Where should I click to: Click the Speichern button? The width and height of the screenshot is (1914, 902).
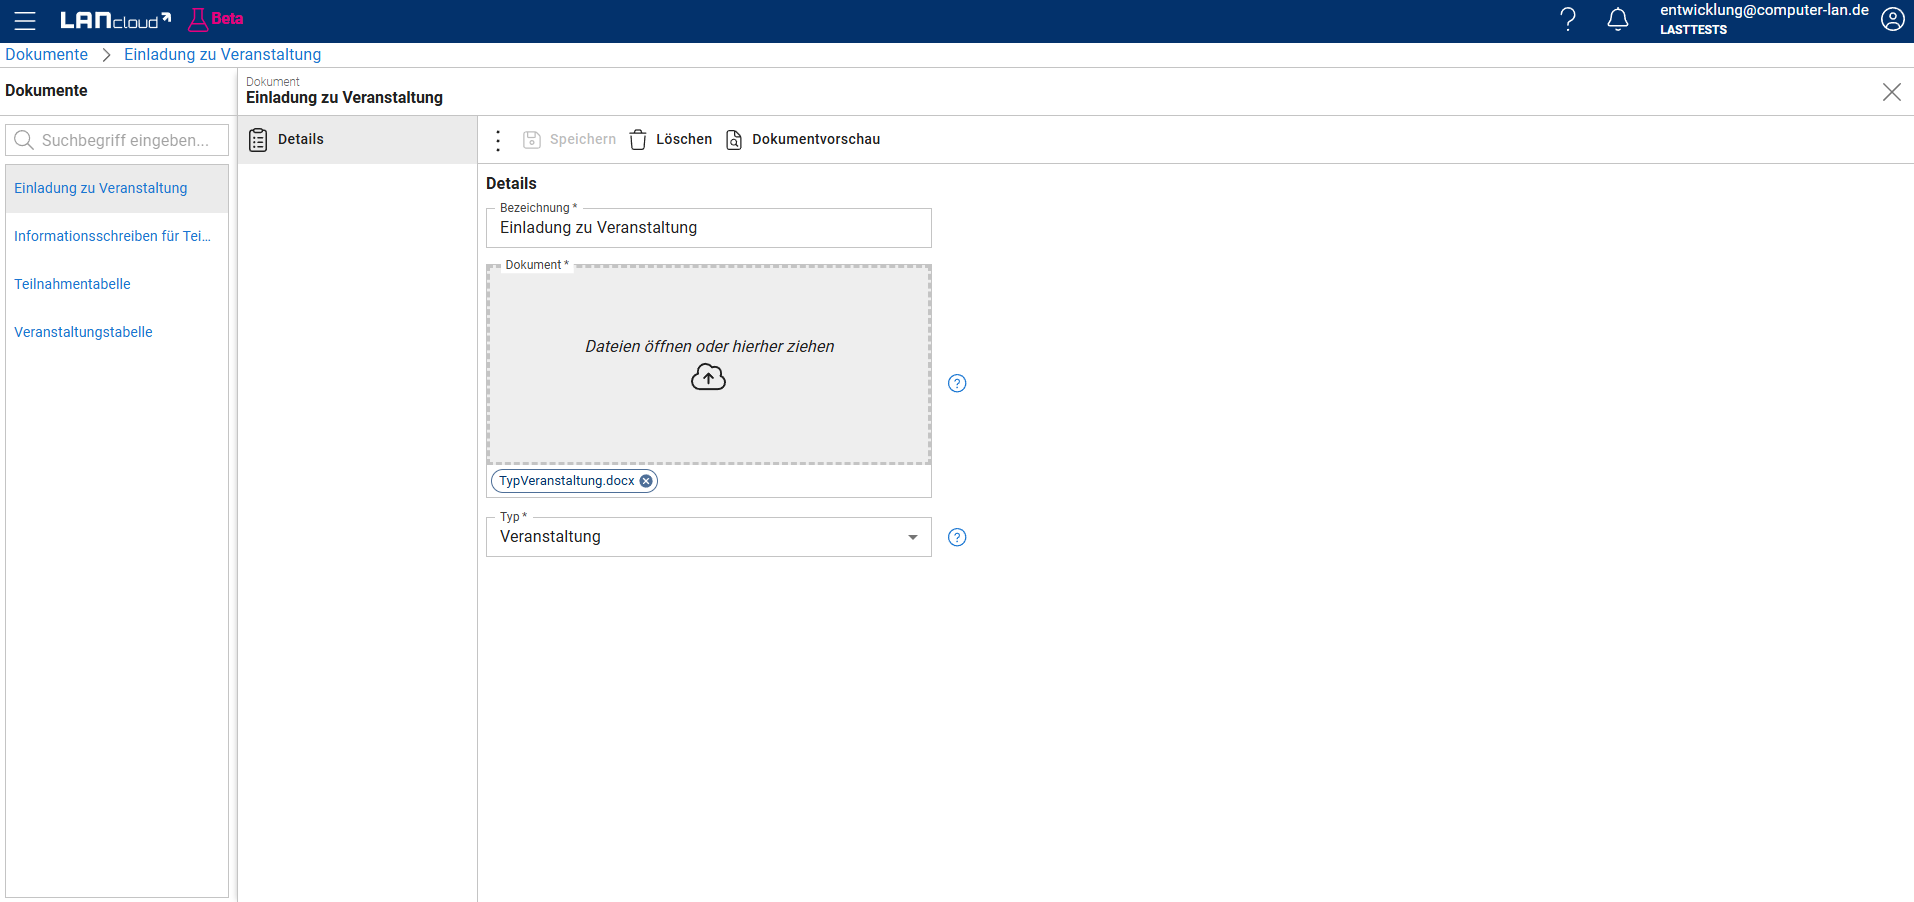click(569, 140)
